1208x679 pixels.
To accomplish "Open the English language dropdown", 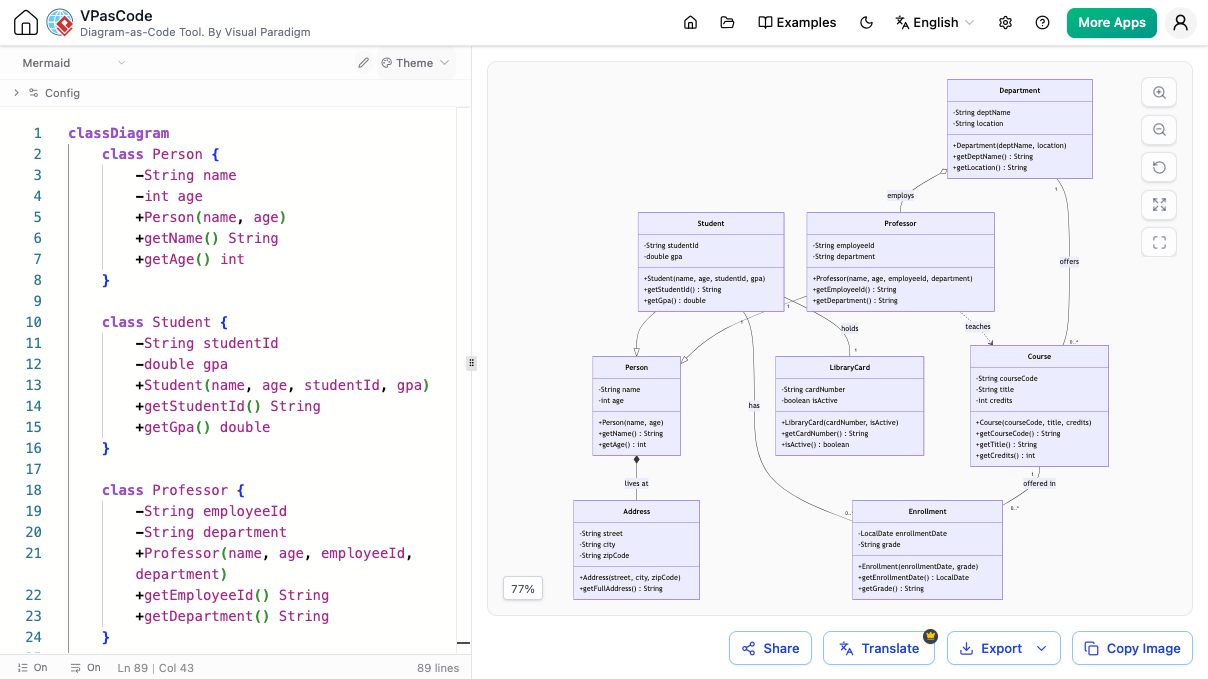I will (x=935, y=23).
